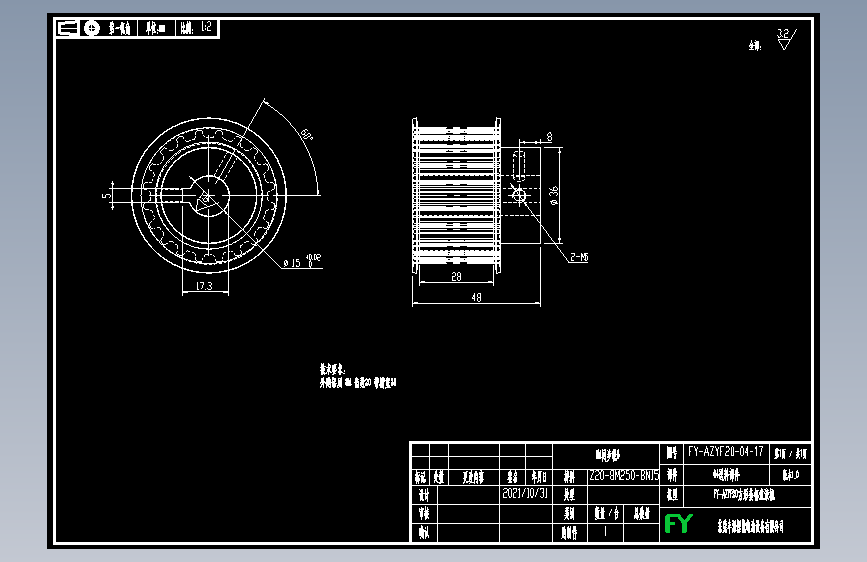Click the set screw hole circle on the hub
This screenshot has height=562, width=867.
(x=519, y=195)
